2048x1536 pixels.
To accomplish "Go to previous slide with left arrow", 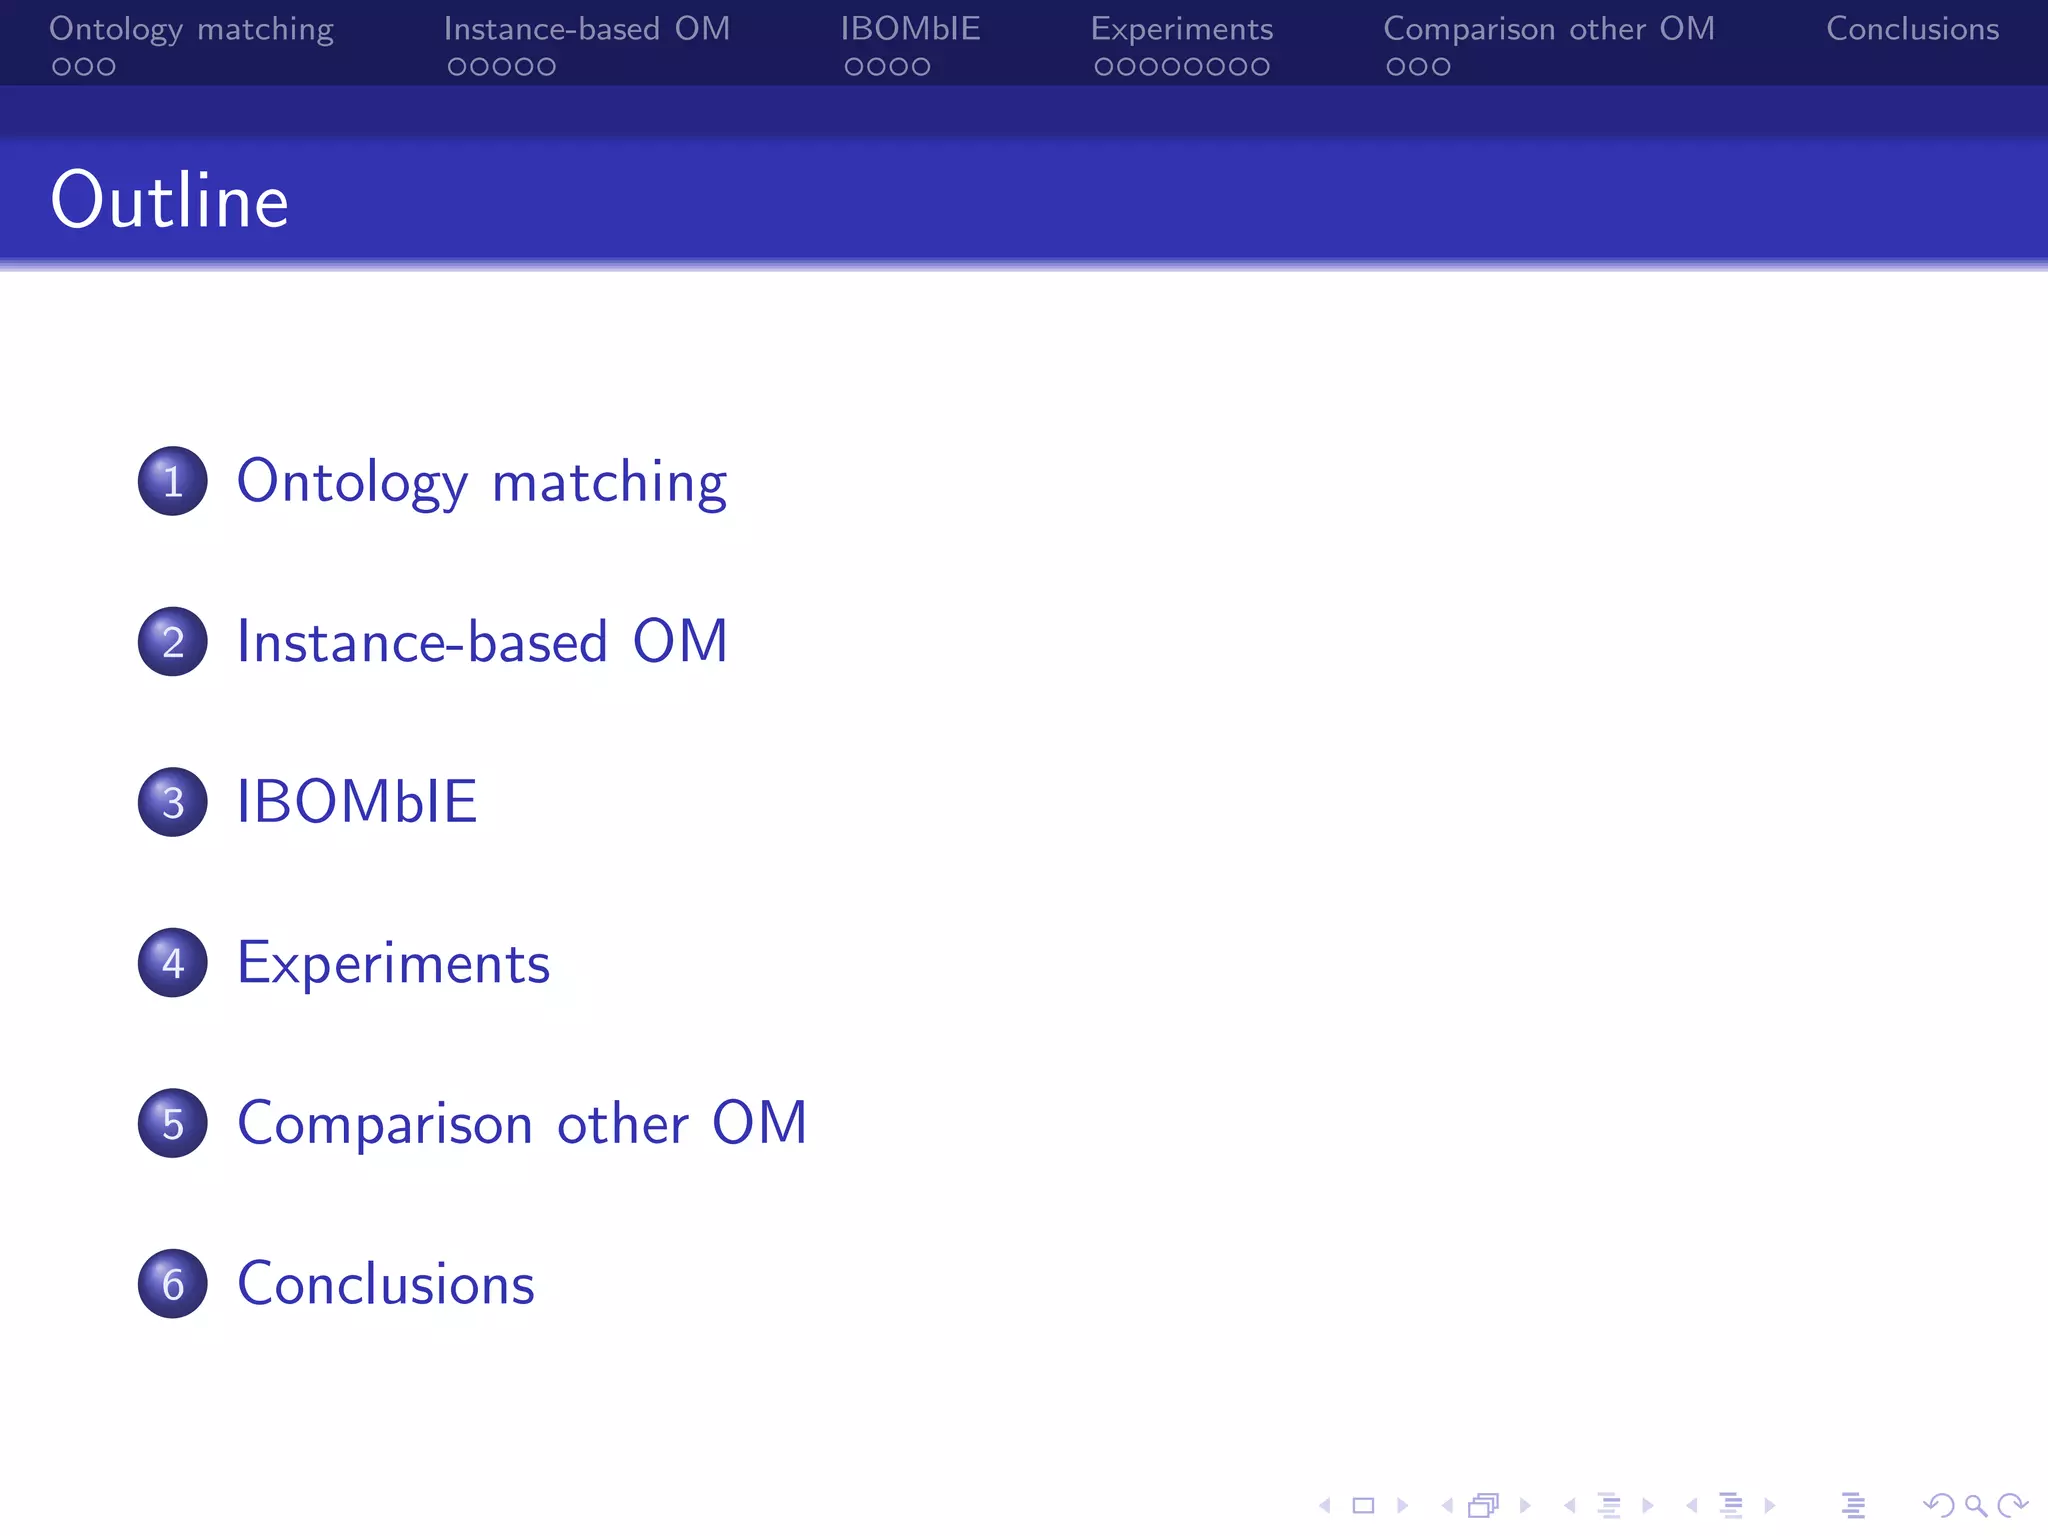I will [x=1325, y=1505].
